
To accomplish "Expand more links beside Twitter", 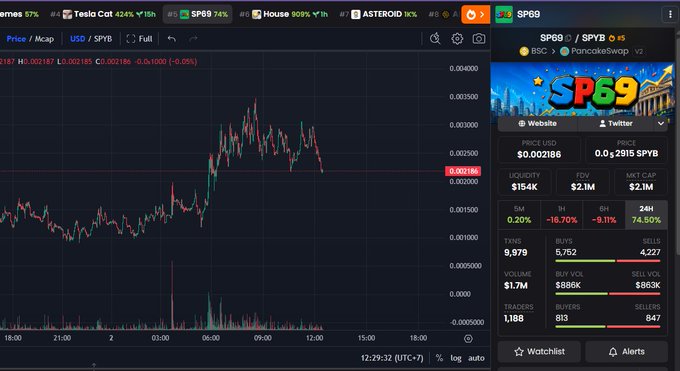I will tap(660, 124).
